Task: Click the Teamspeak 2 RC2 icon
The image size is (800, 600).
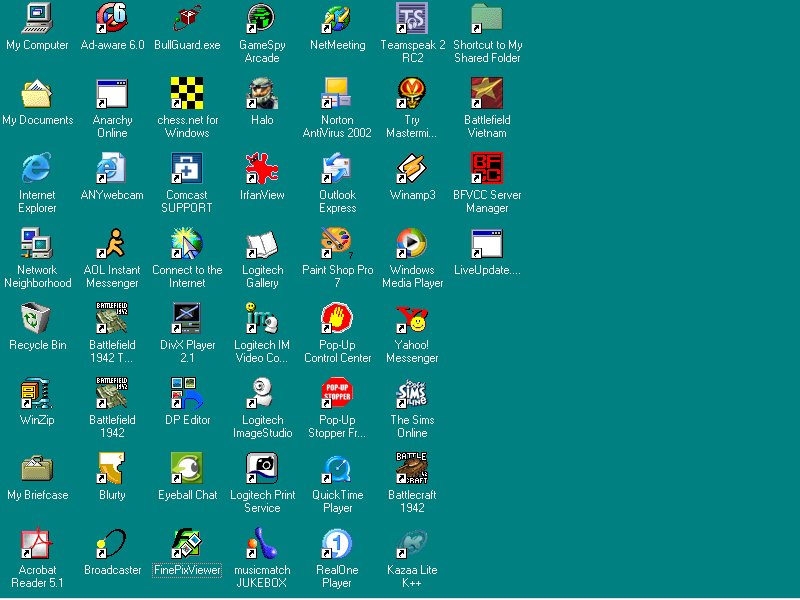Action: [412, 18]
